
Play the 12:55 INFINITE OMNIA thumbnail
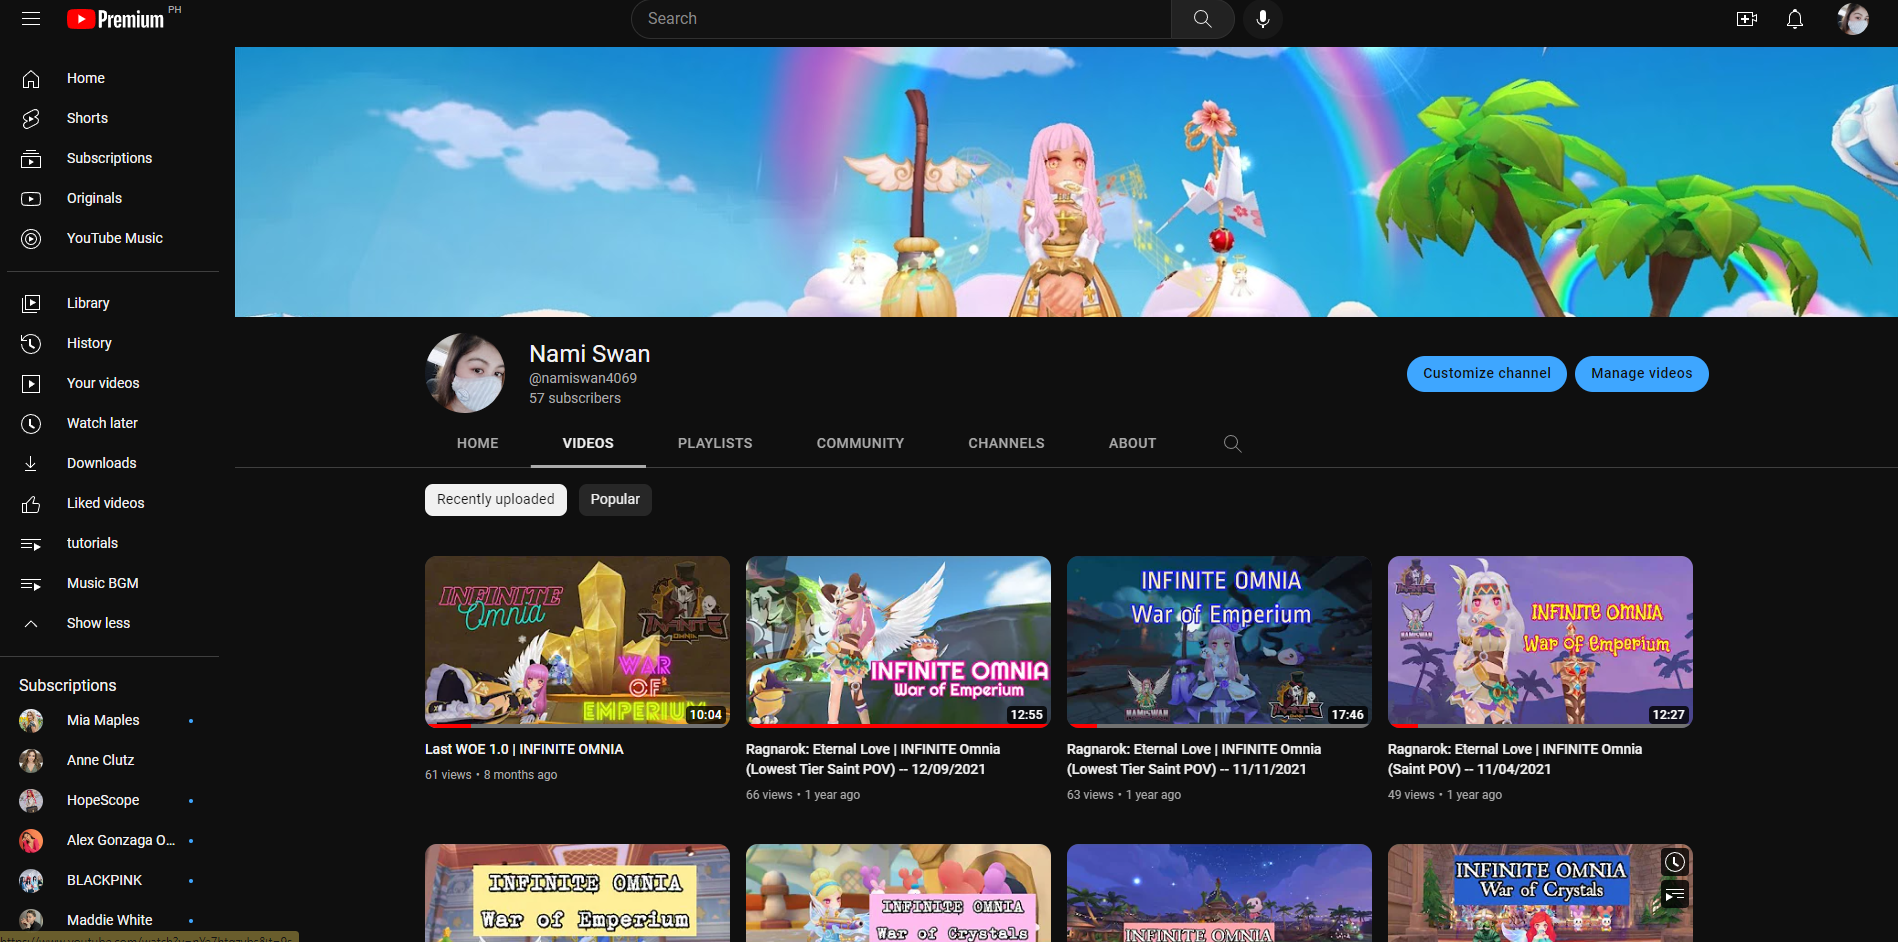click(898, 641)
